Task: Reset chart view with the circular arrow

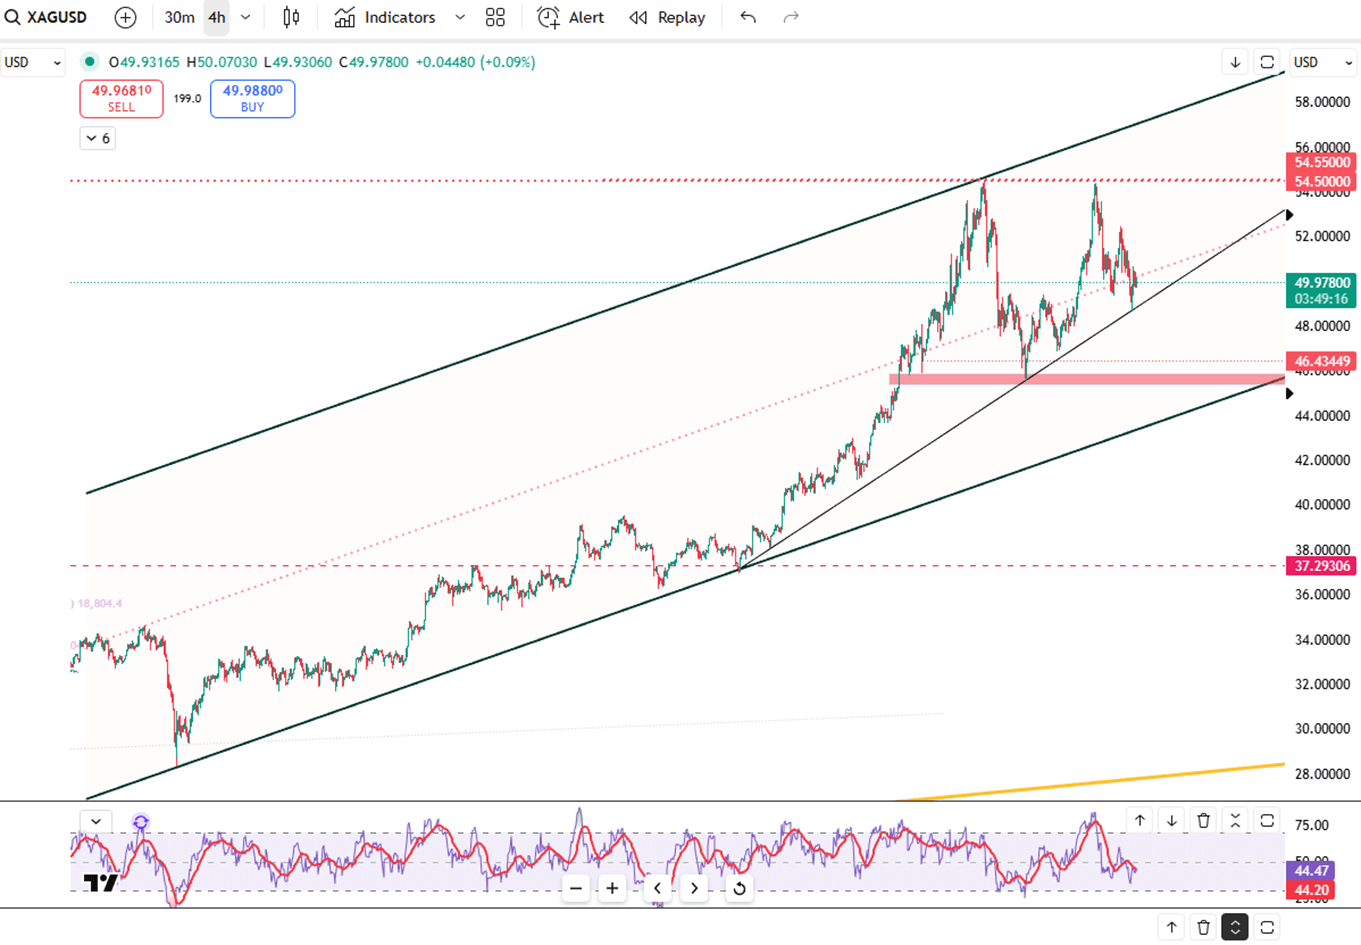Action: (739, 888)
